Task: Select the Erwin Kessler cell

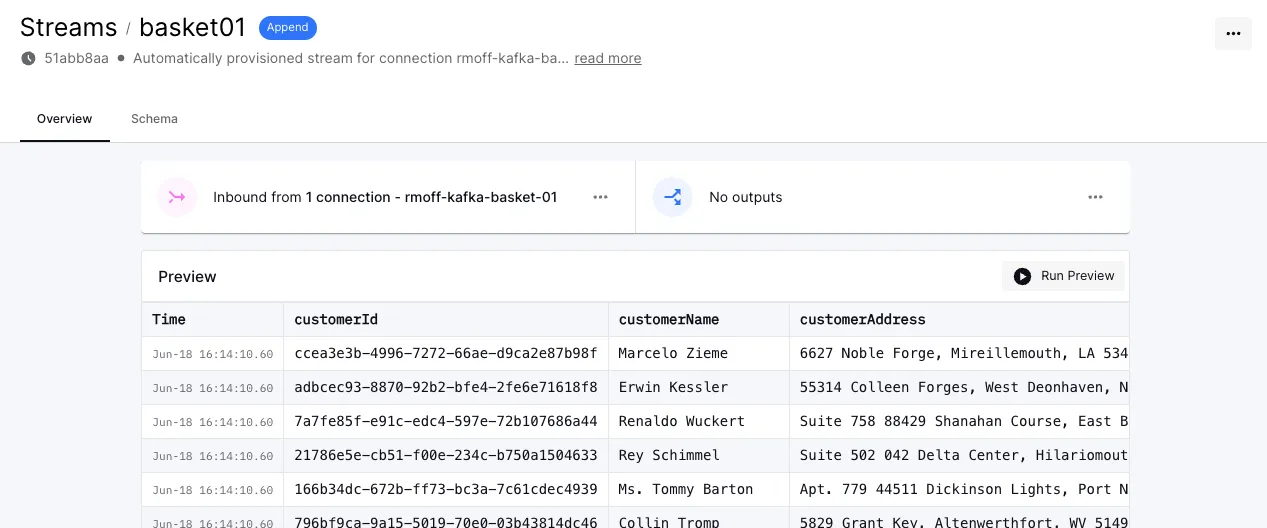Action: pyautogui.click(x=699, y=387)
